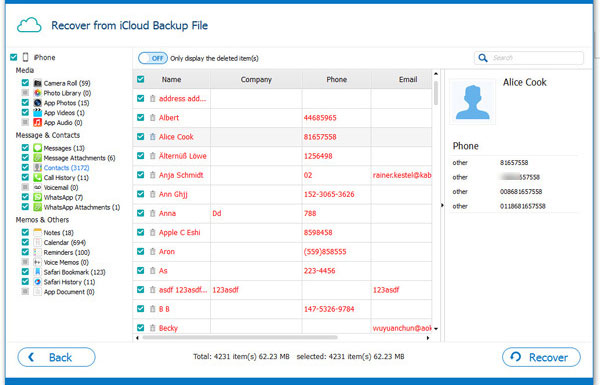The image size is (600, 385).
Task: Click the Reminders icon
Action: [38, 252]
